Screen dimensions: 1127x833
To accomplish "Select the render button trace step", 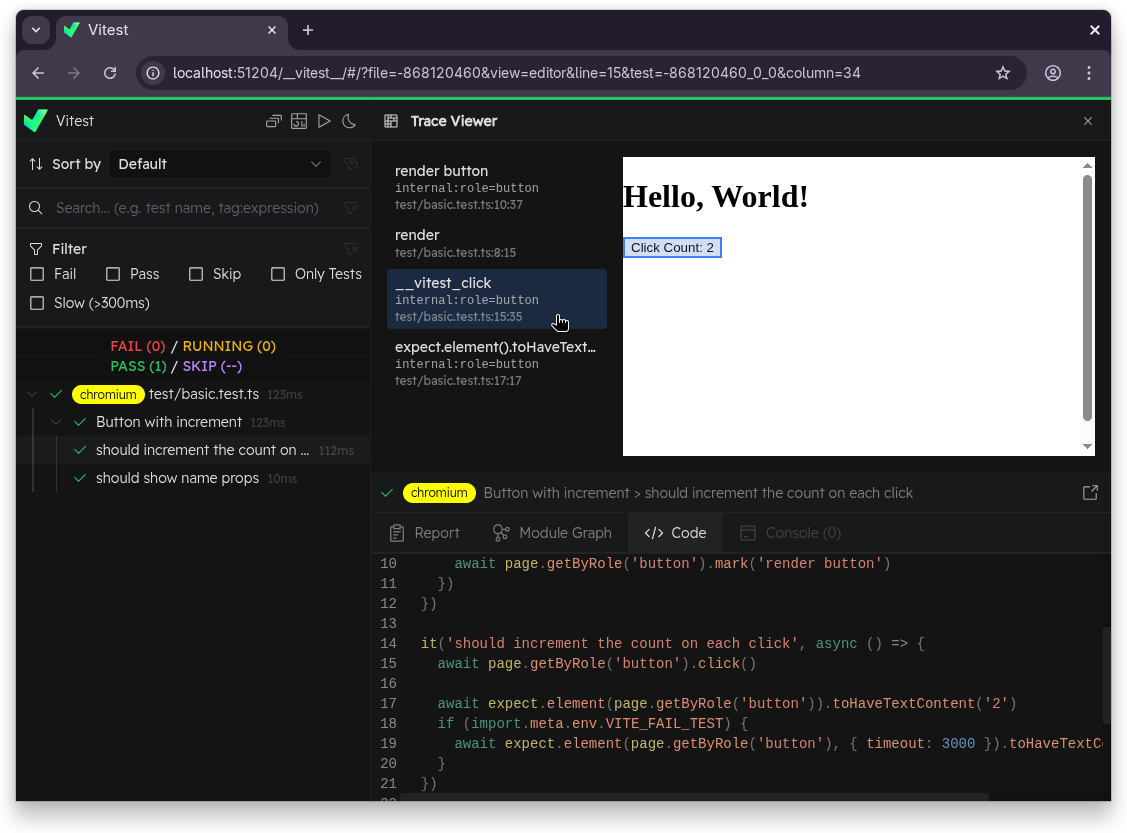I will (496, 186).
